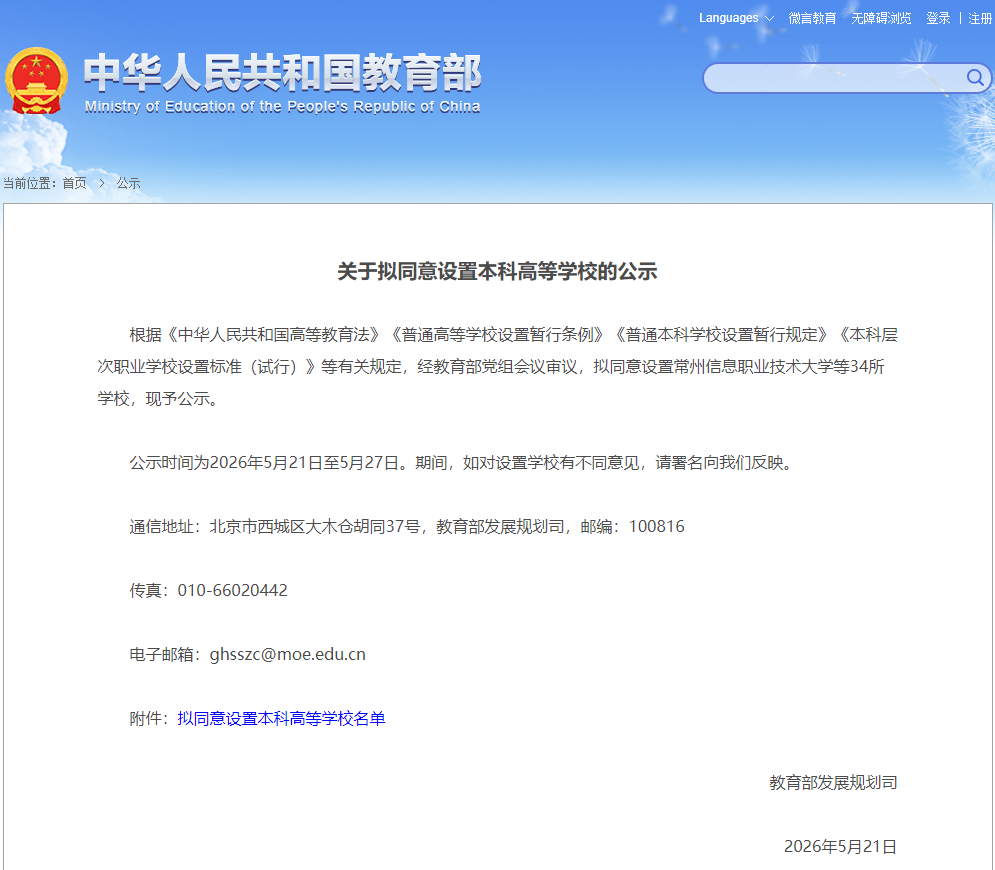Click the postal code 100816
This screenshot has width=995, height=870.
pos(656,526)
